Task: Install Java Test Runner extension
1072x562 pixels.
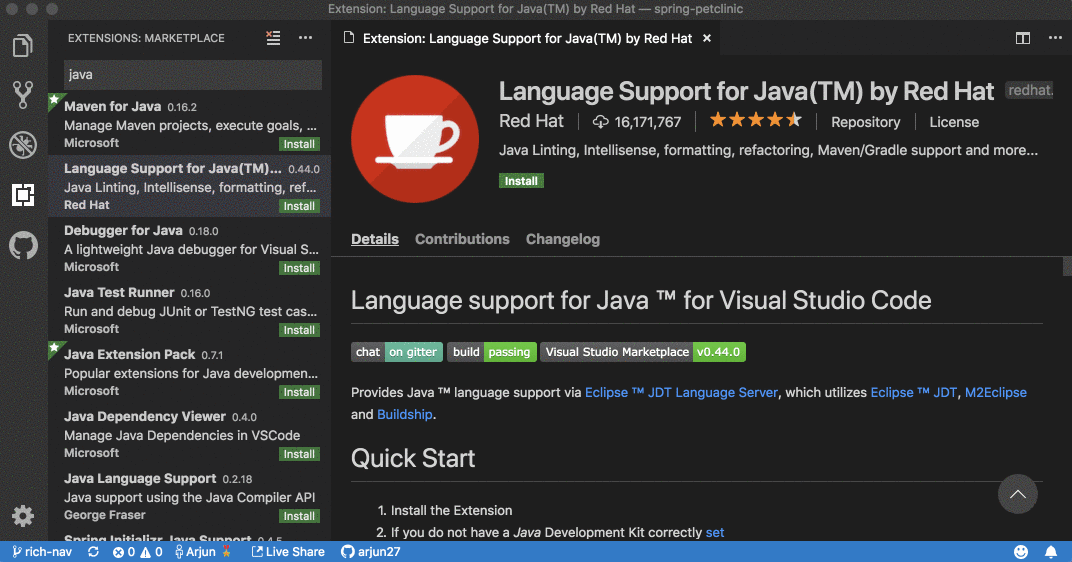Action: (x=299, y=330)
